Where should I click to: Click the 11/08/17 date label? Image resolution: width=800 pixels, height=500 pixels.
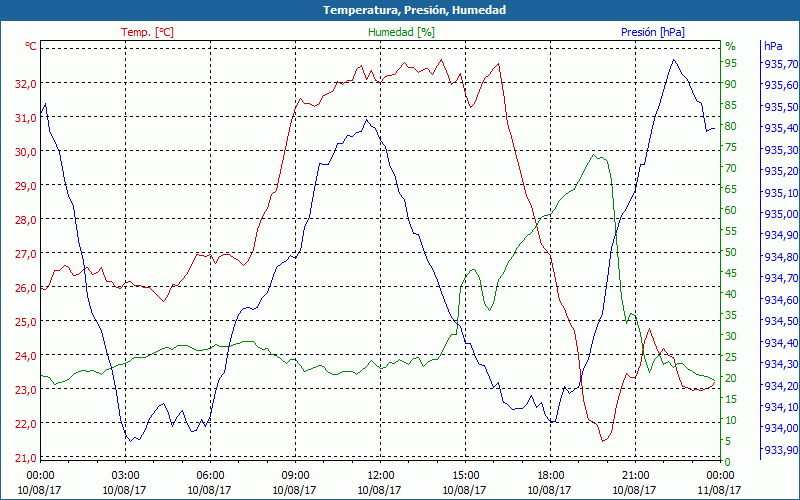point(720,490)
